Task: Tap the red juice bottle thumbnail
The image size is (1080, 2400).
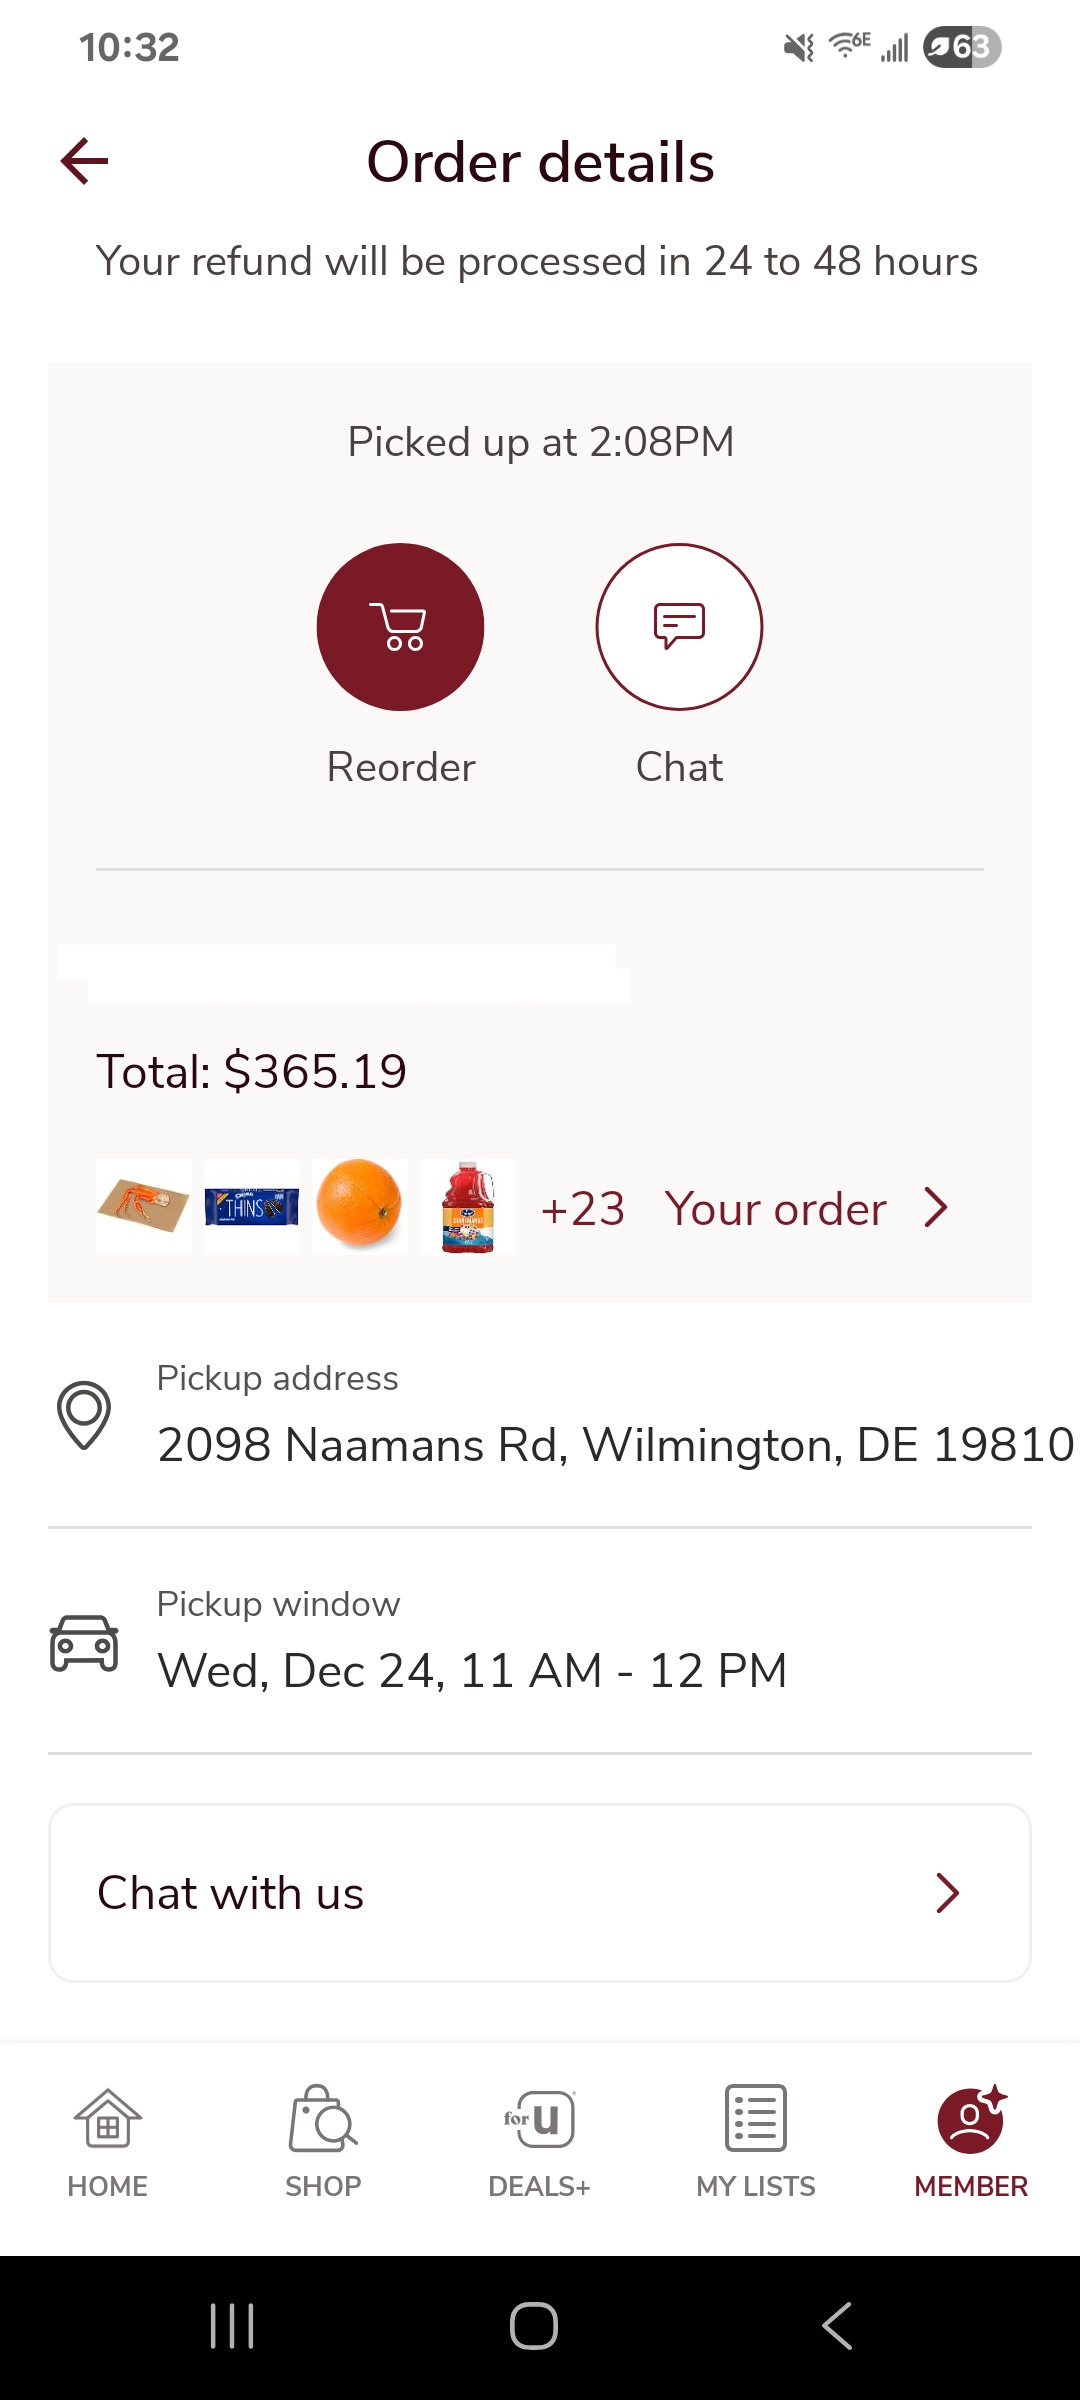Action: pos(468,1207)
